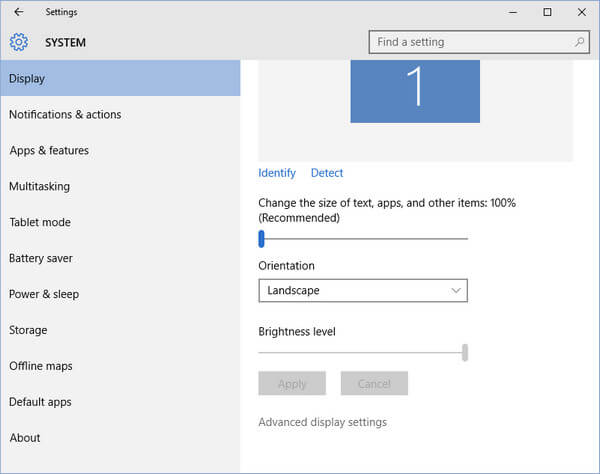The height and width of the screenshot is (474, 600).
Task: Click the Detect link
Action: click(327, 173)
